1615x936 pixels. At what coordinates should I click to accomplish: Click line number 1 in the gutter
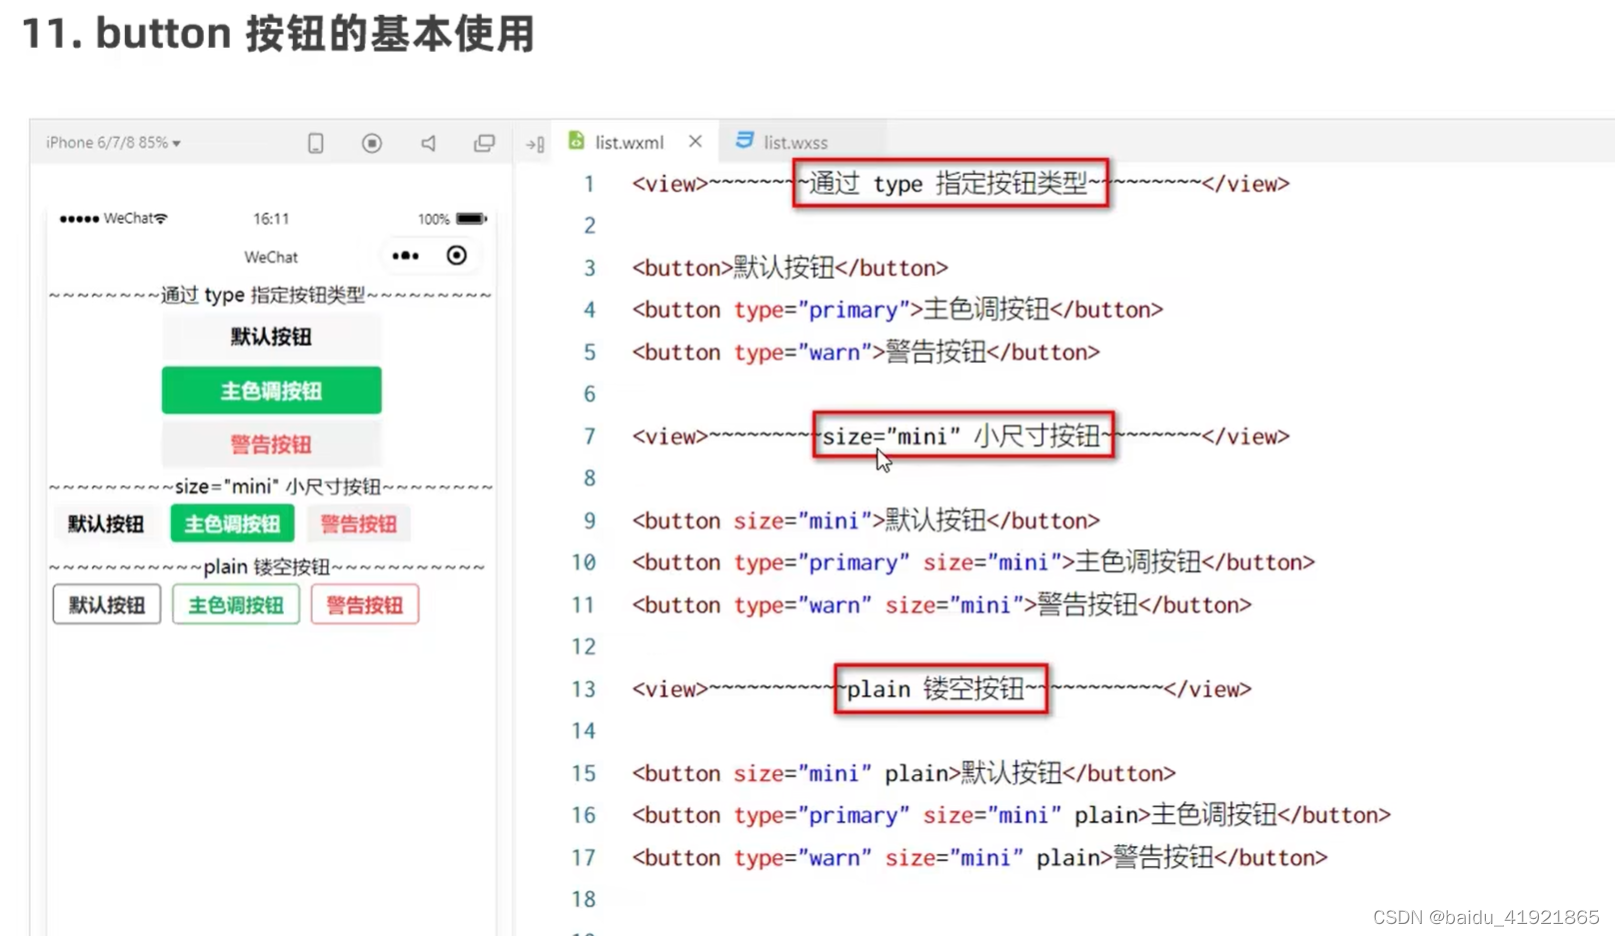[x=589, y=184]
